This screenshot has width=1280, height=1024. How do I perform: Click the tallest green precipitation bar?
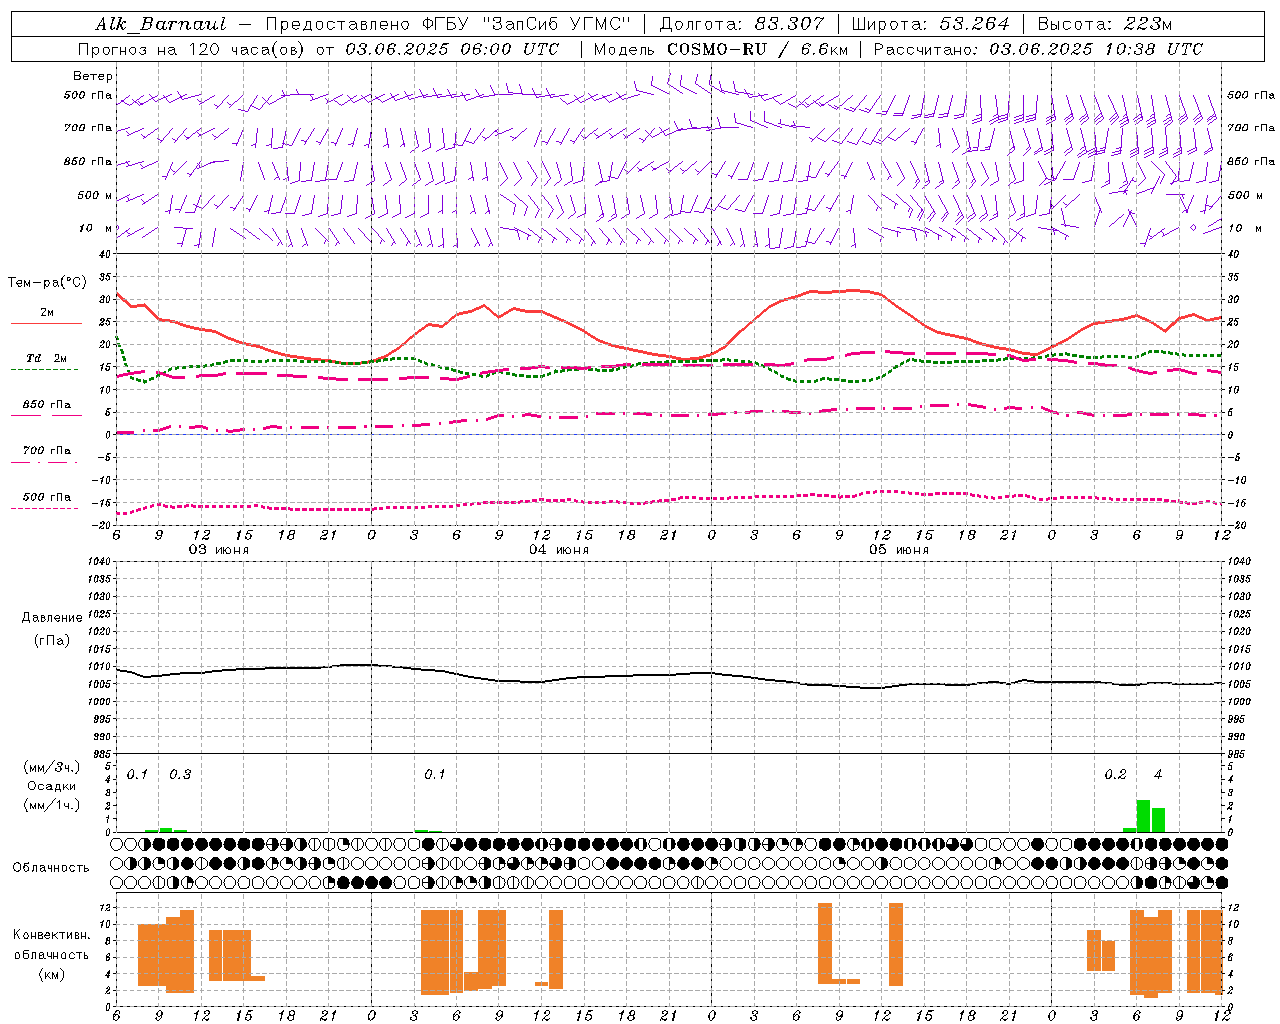point(1143,816)
